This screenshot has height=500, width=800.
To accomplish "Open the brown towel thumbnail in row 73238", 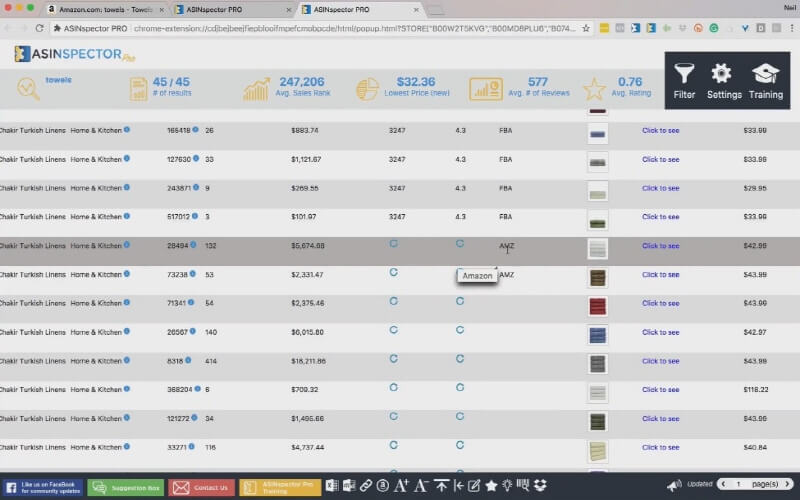I will [x=597, y=278].
